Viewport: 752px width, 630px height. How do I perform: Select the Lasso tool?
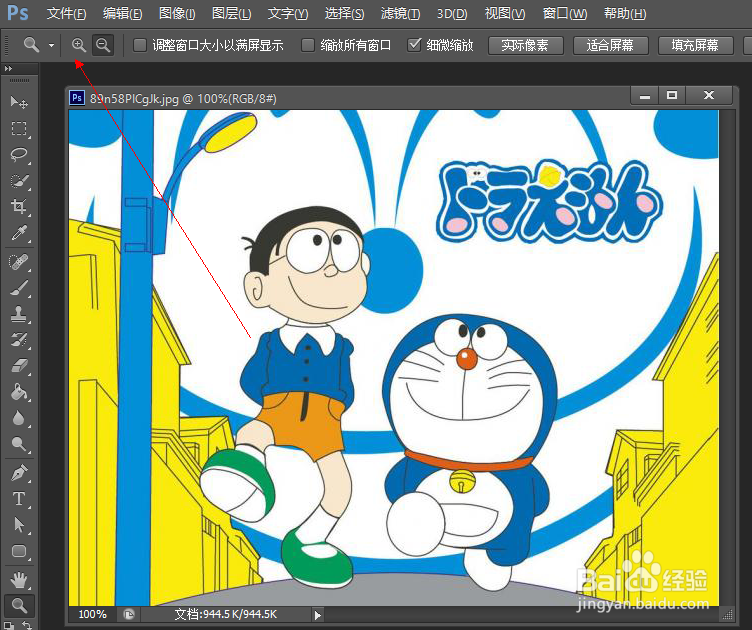(x=19, y=154)
